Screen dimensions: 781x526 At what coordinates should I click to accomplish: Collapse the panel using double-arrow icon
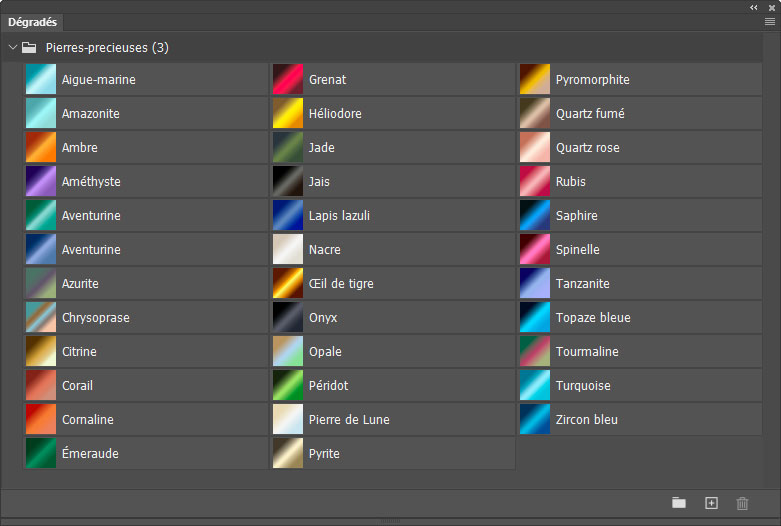754,7
